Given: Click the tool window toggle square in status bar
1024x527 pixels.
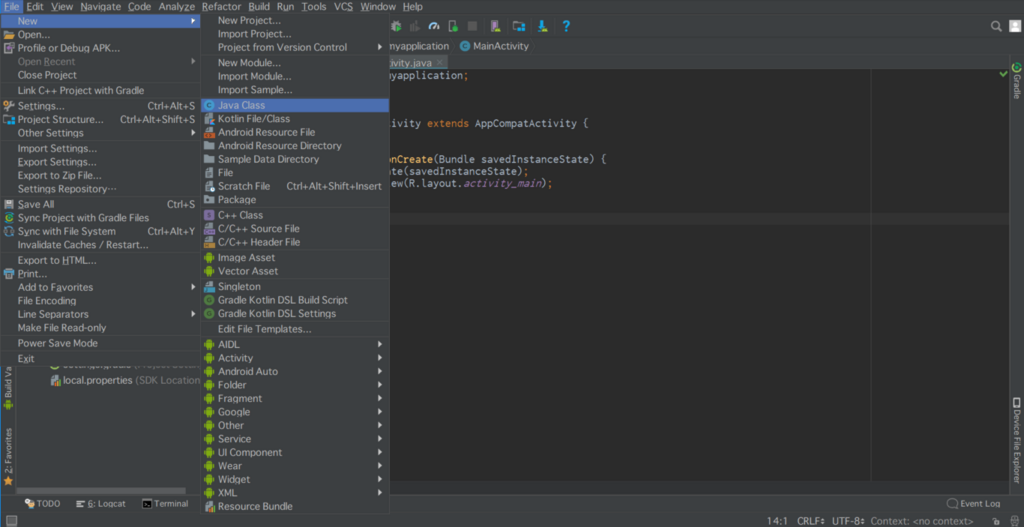Looking at the screenshot, I should (11, 520).
